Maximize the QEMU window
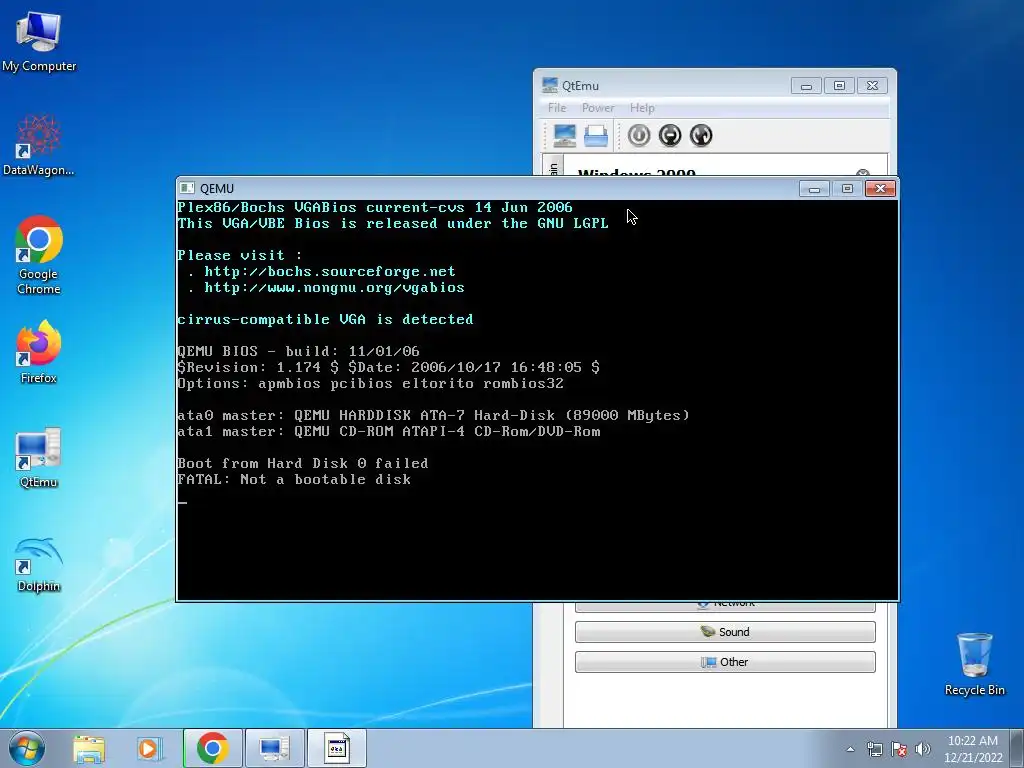Screen dimensions: 1024x768 [x=847, y=189]
